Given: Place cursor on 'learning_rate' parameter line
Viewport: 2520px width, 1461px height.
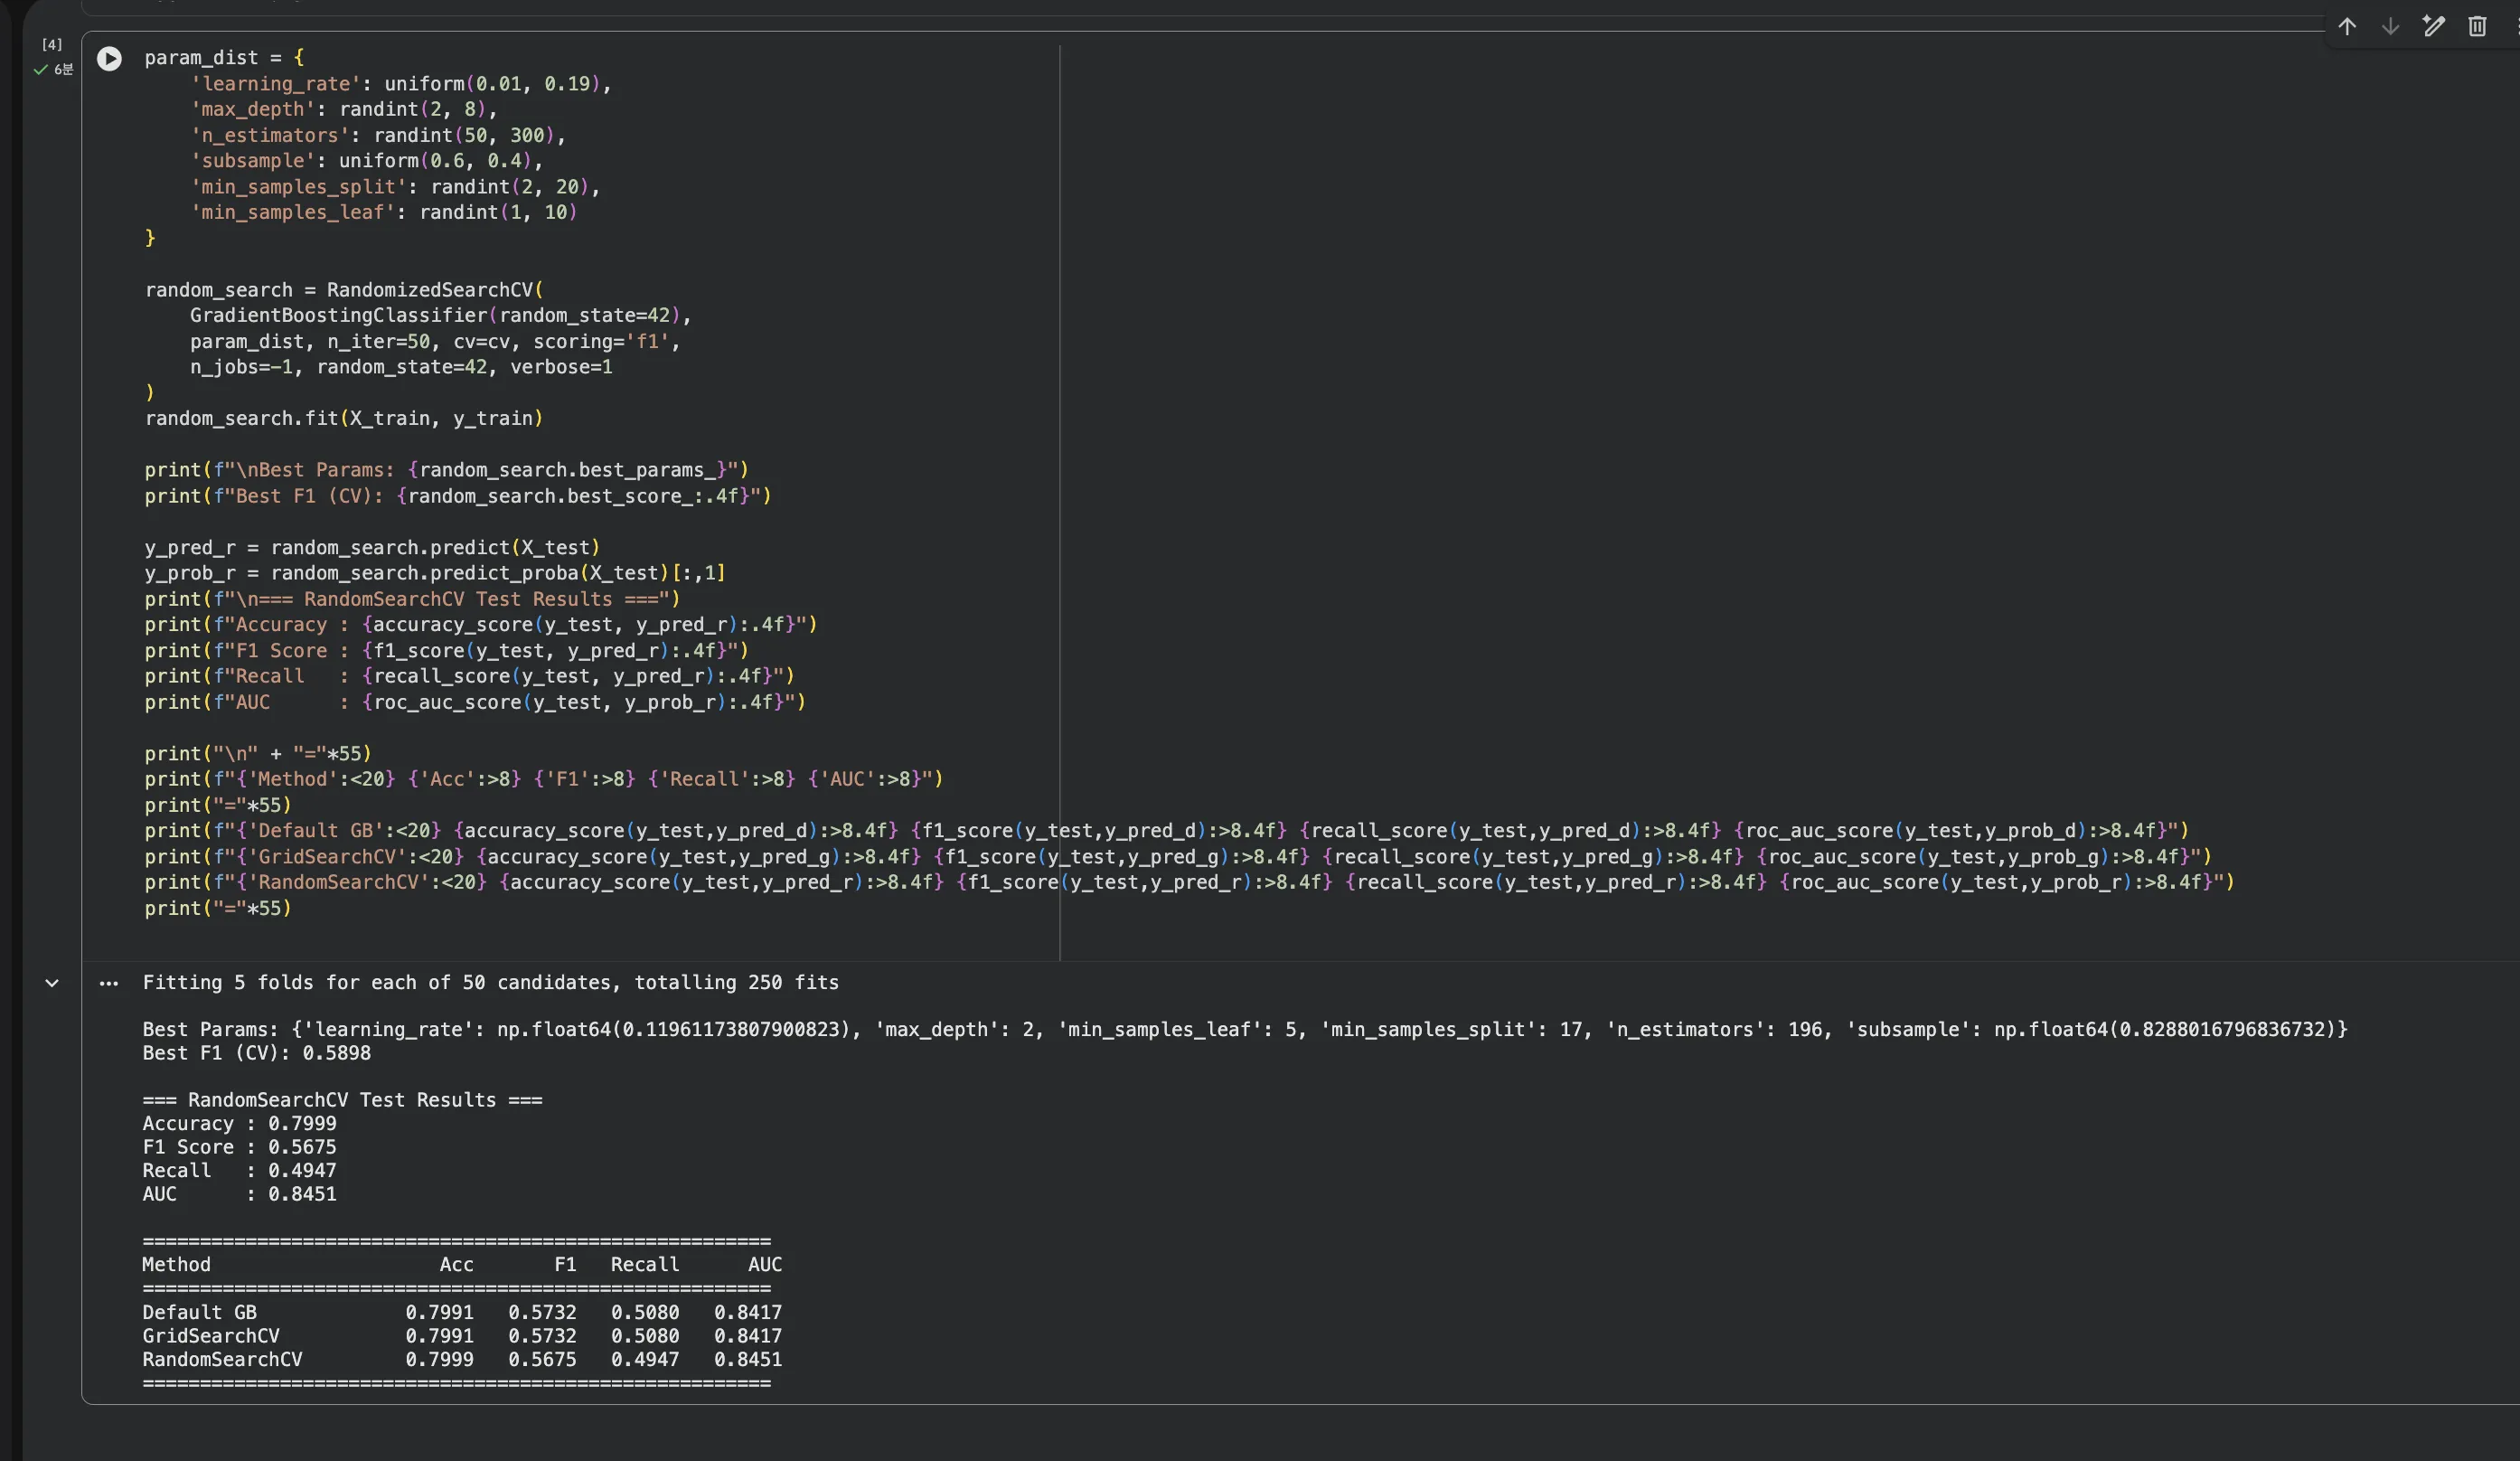Looking at the screenshot, I should click(400, 84).
